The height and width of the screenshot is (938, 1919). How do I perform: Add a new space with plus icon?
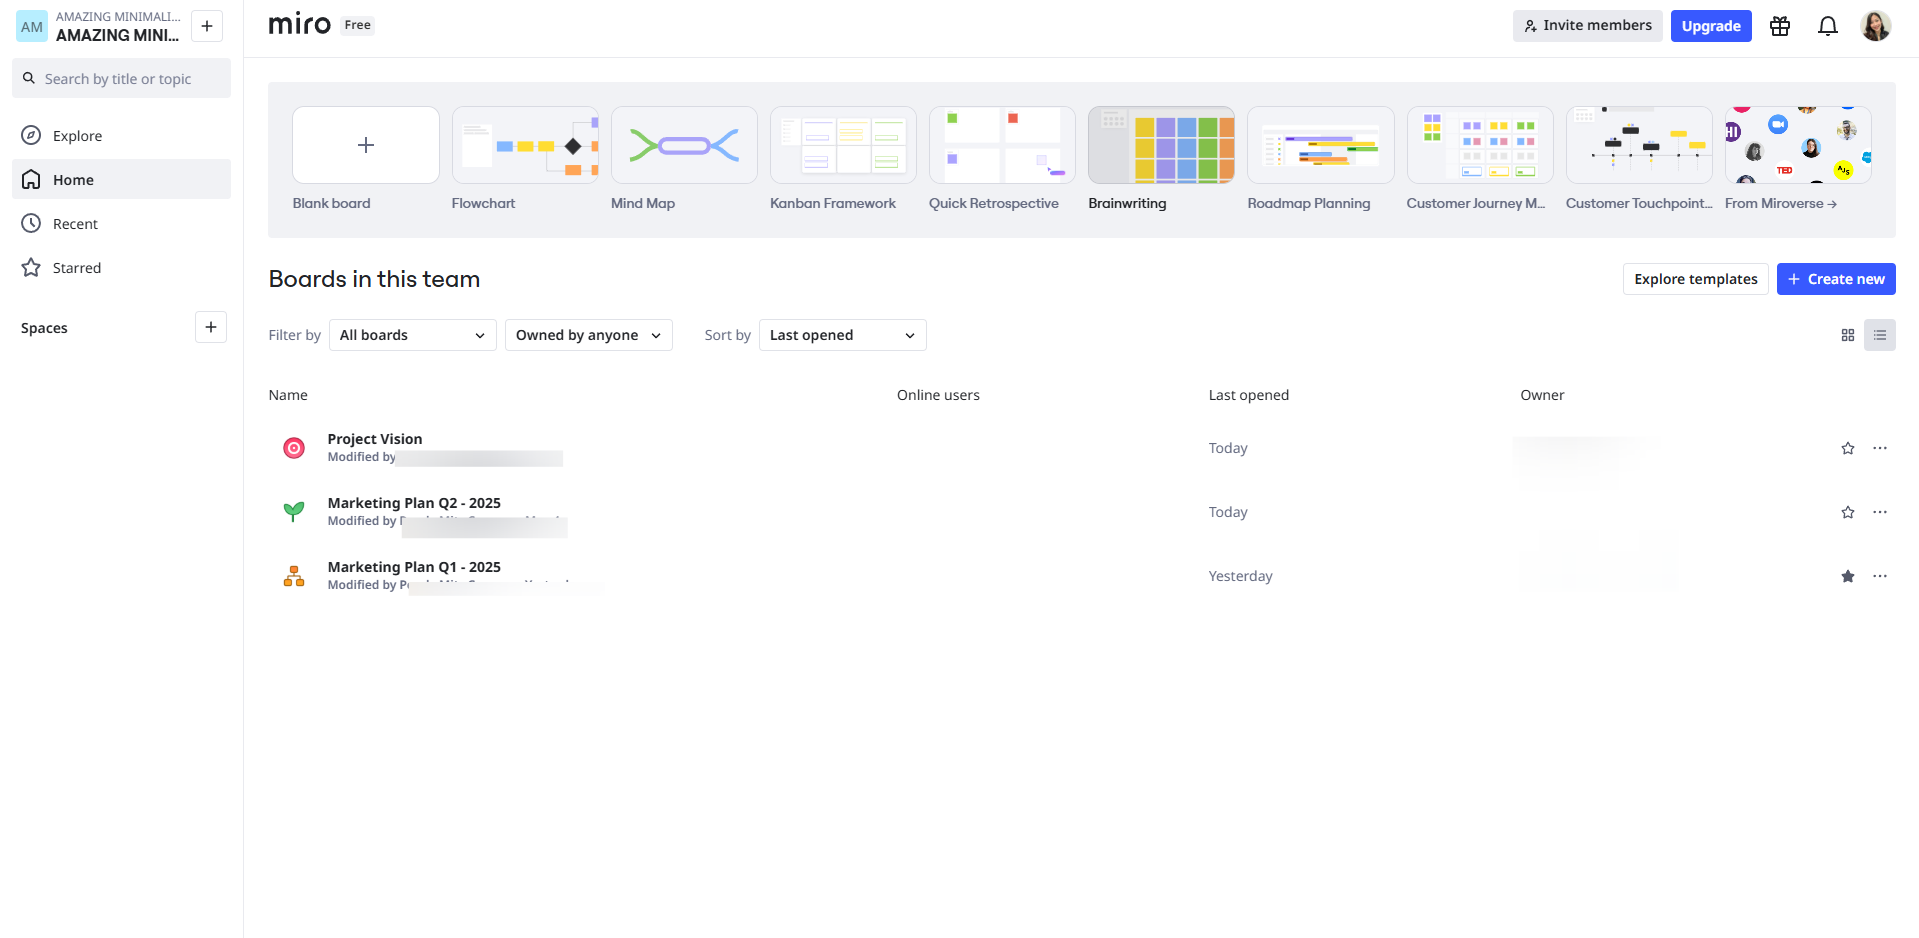click(210, 327)
